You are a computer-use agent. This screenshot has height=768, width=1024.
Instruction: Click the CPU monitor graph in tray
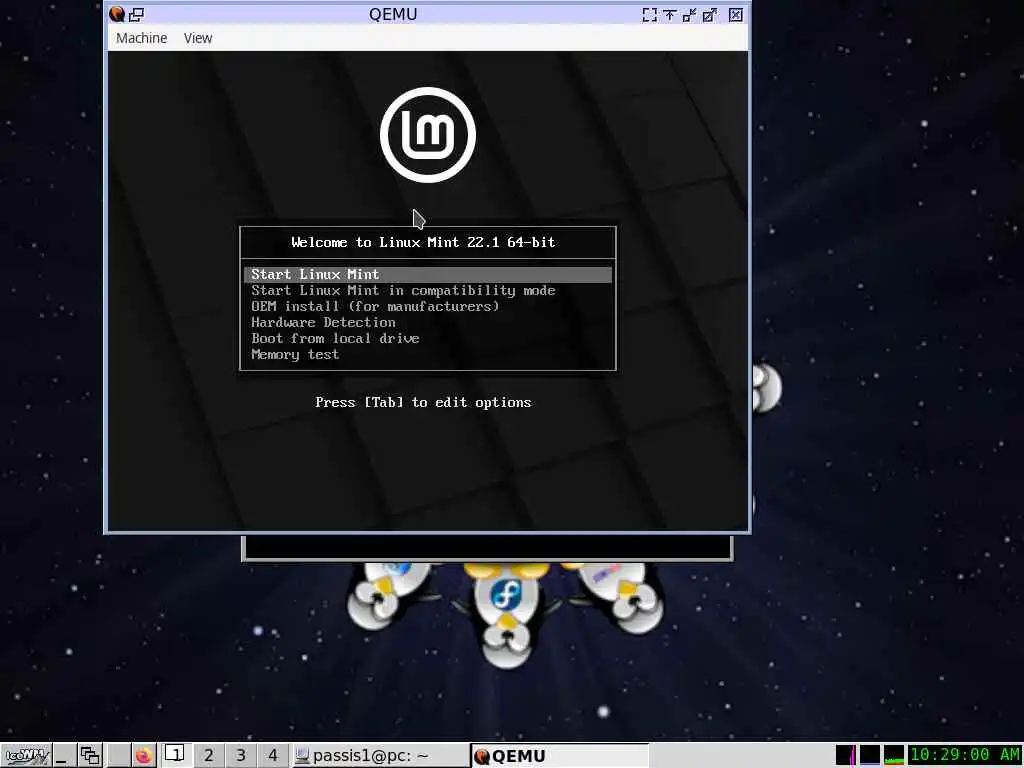coord(894,755)
